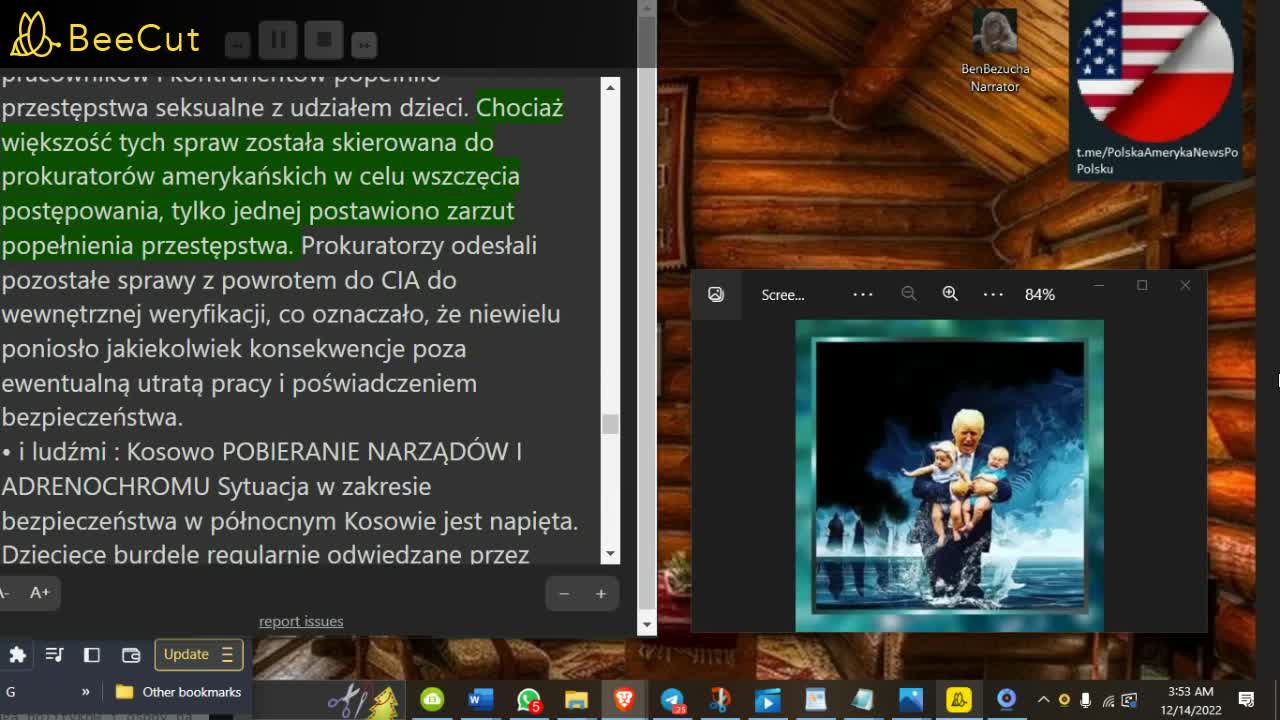1280x720 pixels.
Task: Toggle the browser sidebar panel icon
Action: [x=92, y=655]
